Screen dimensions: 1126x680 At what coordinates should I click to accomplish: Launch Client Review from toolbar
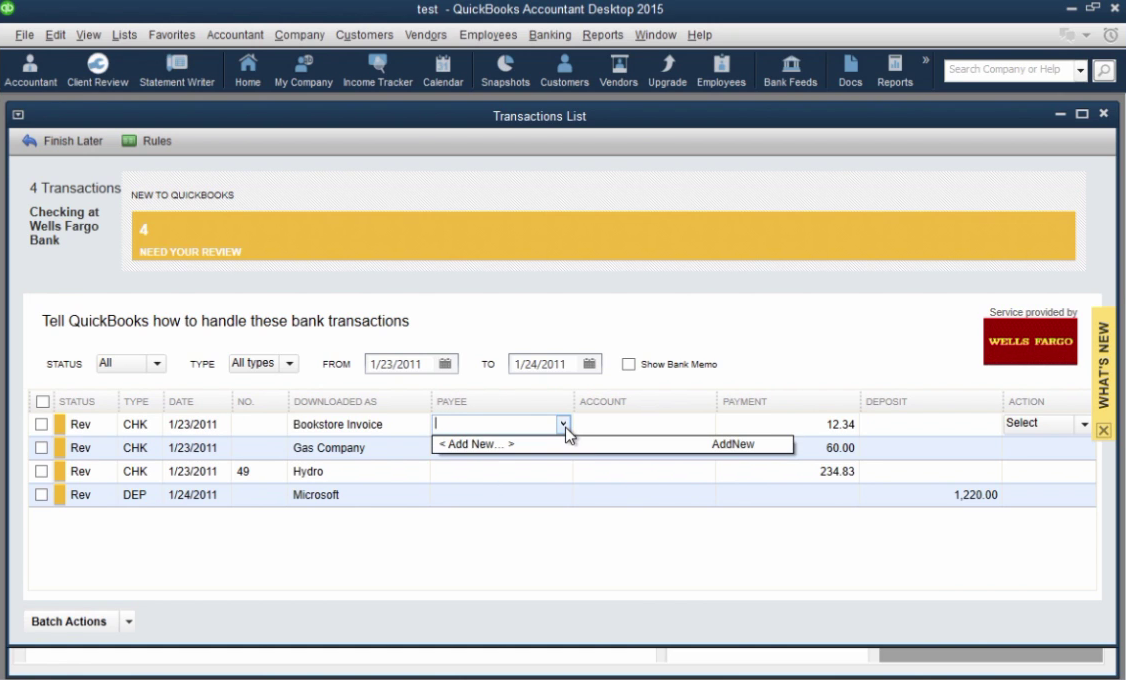point(98,71)
